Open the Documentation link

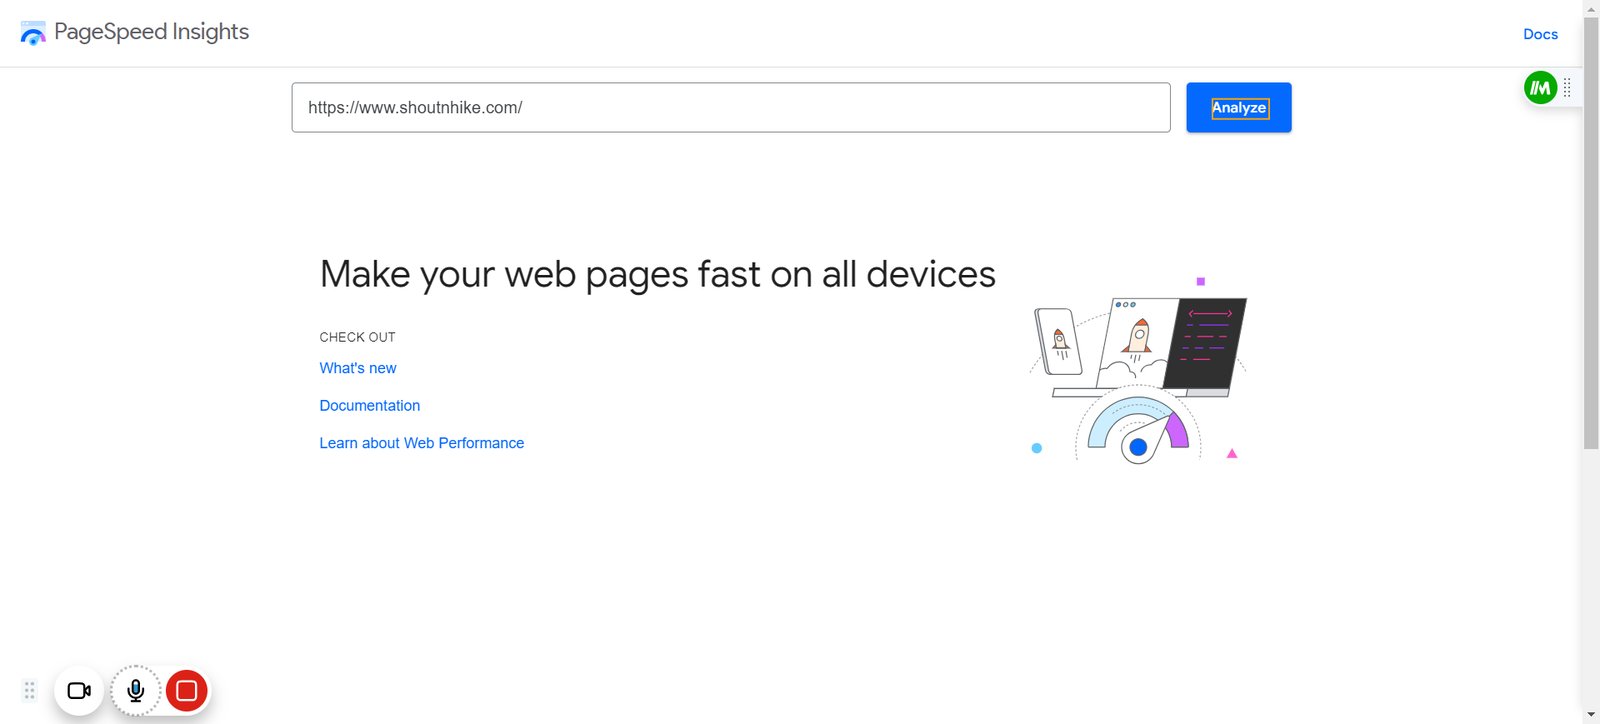point(370,405)
